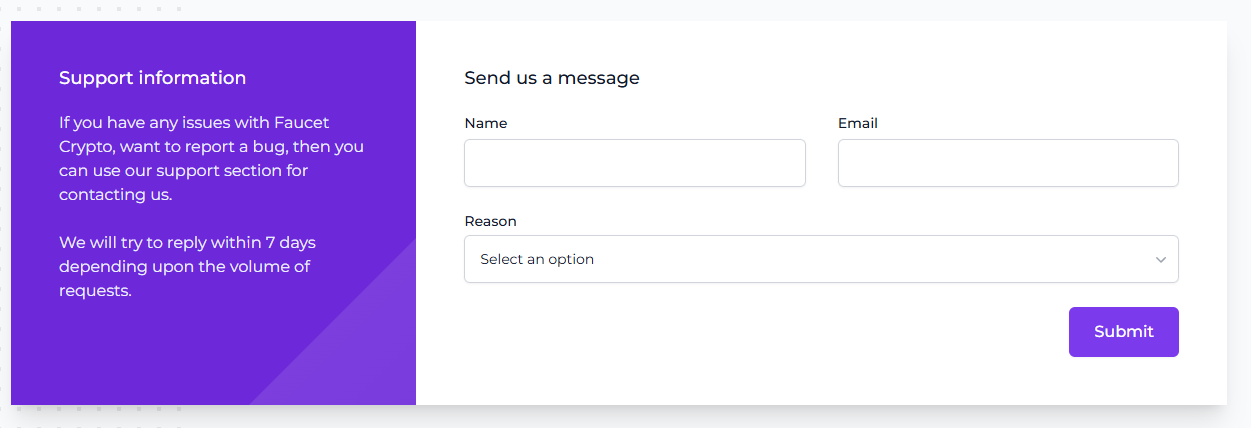Click the Name text input field
The width and height of the screenshot is (1251, 428).
coord(634,163)
